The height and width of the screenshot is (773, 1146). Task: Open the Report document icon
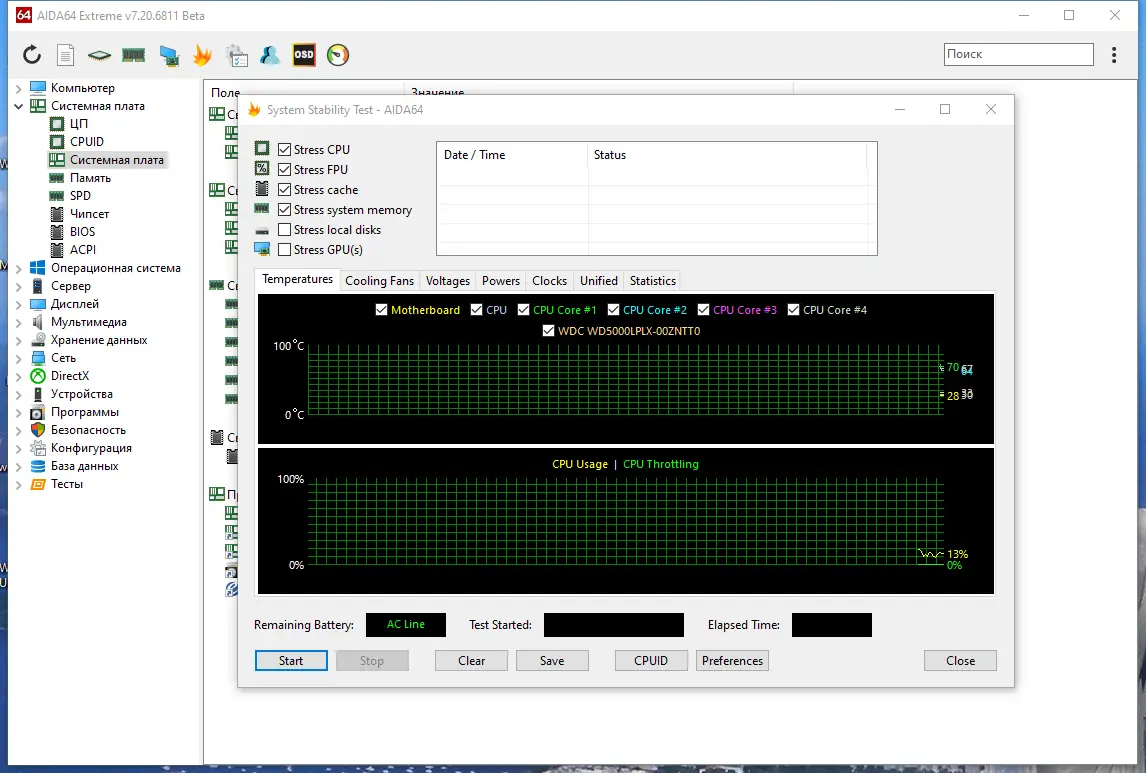pos(66,55)
